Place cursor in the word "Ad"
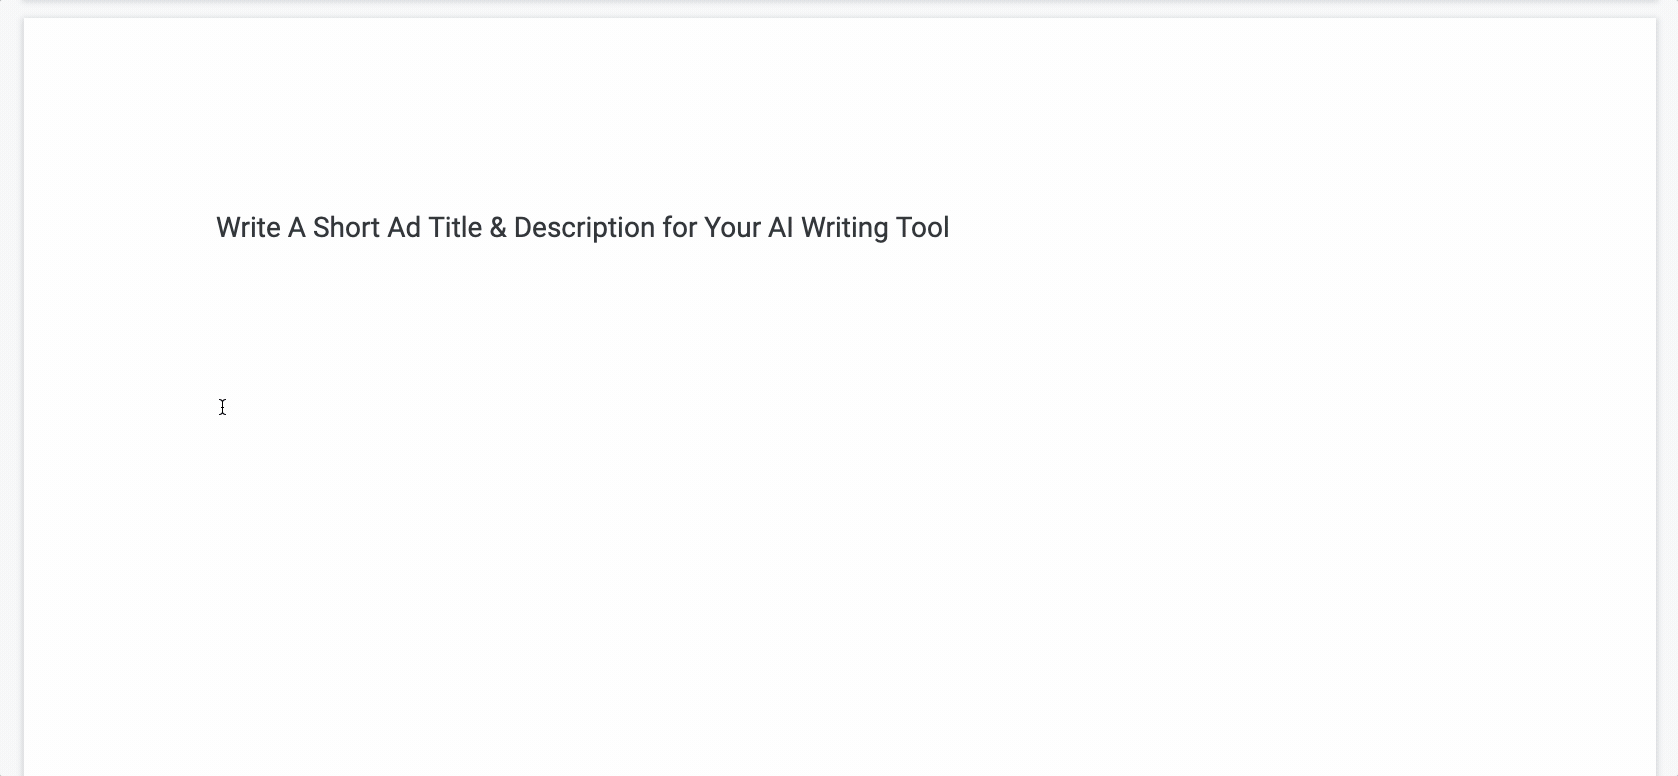 (x=404, y=228)
